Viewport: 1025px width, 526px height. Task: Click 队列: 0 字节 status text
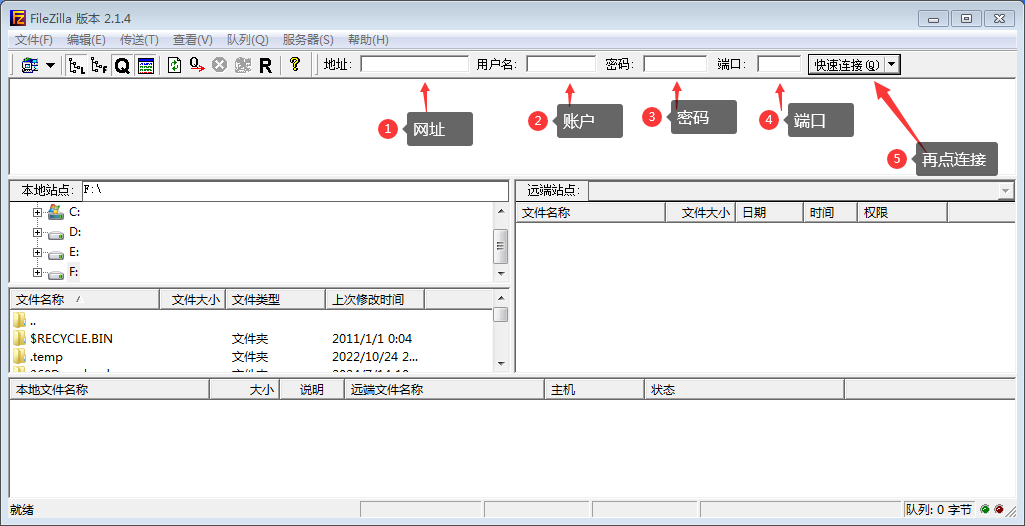[939, 509]
